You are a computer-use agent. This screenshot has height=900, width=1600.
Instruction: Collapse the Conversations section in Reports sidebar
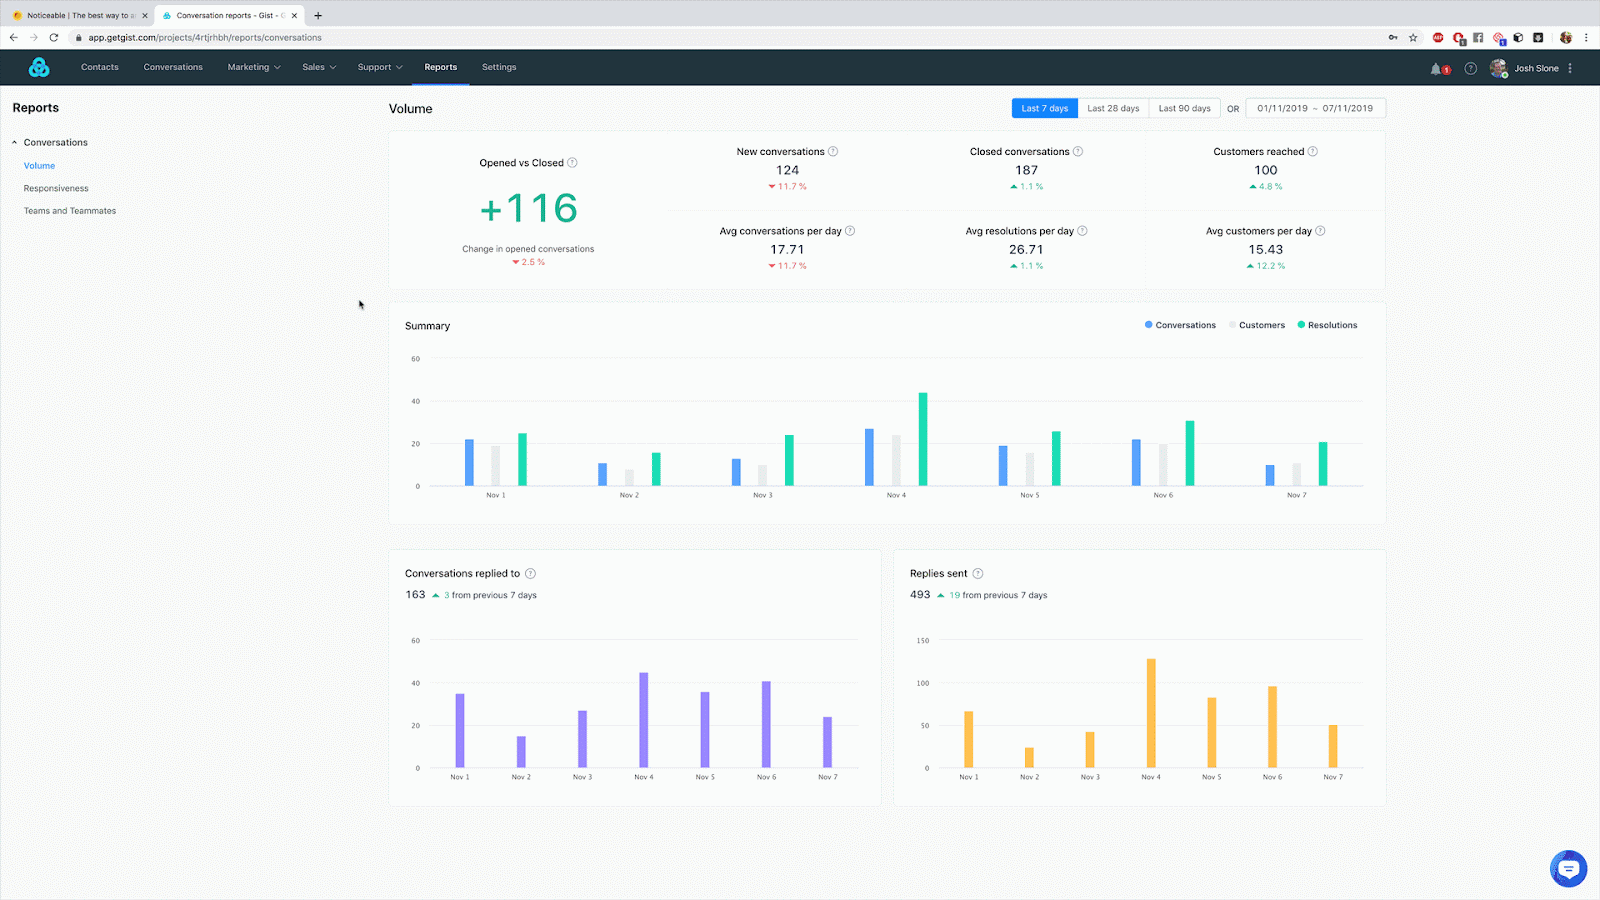pyautogui.click(x=14, y=143)
